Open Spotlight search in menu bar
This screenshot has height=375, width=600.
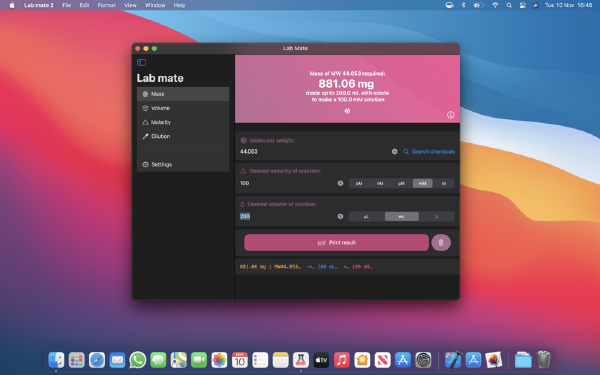click(509, 5)
